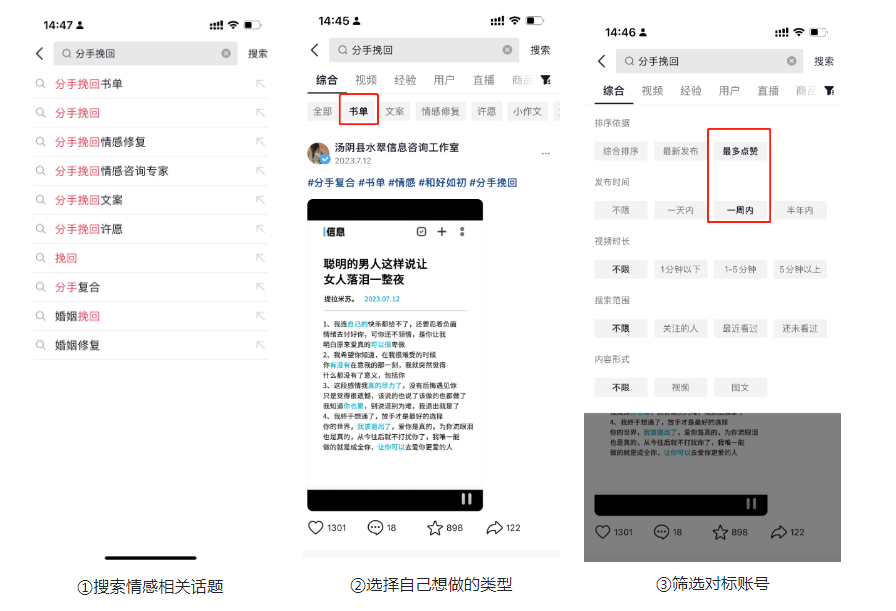
Task: Select 情感修复 category chip
Action: (441, 111)
